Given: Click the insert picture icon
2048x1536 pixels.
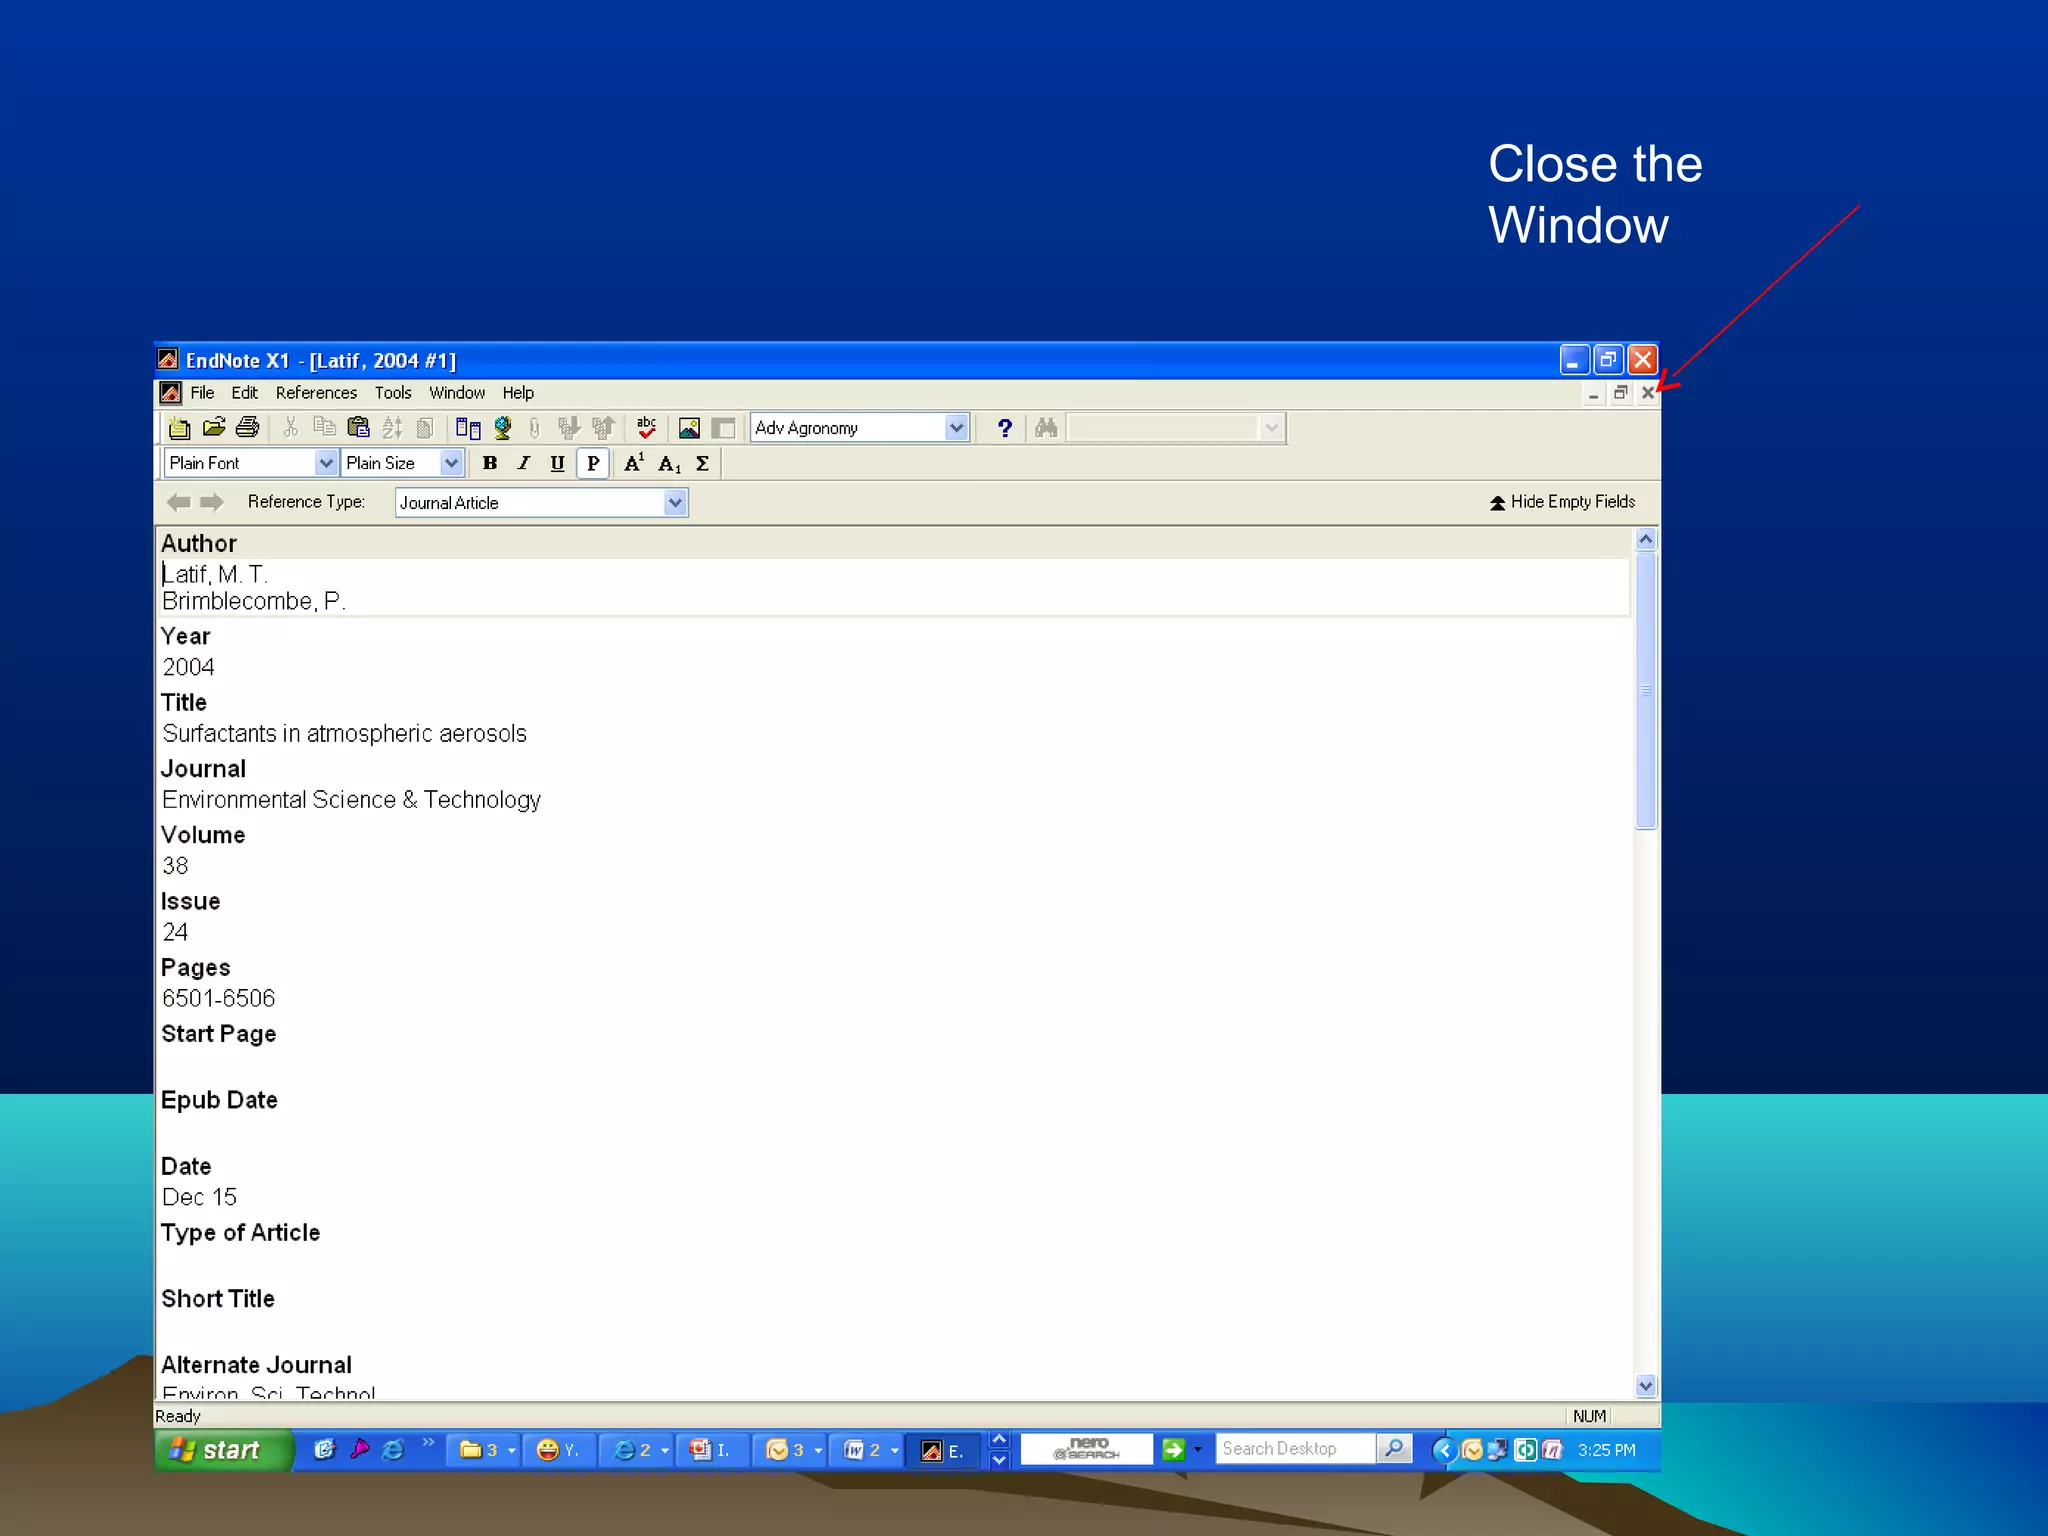Looking at the screenshot, I should click(689, 428).
